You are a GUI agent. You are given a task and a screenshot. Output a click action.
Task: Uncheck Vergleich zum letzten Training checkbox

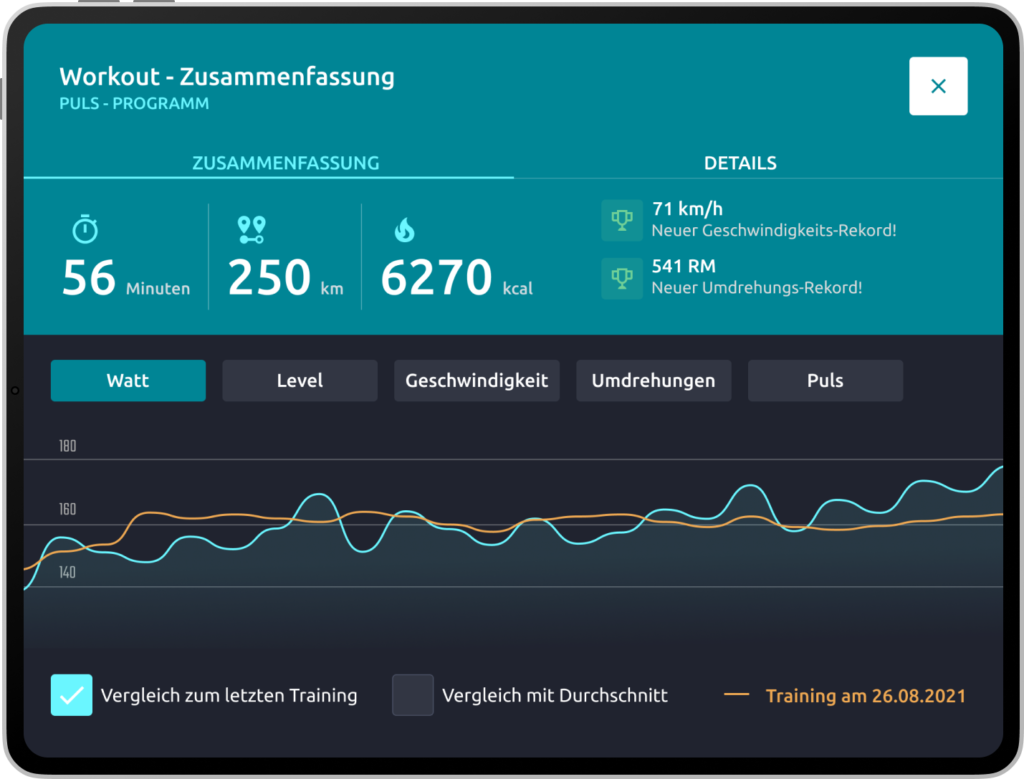click(72, 695)
